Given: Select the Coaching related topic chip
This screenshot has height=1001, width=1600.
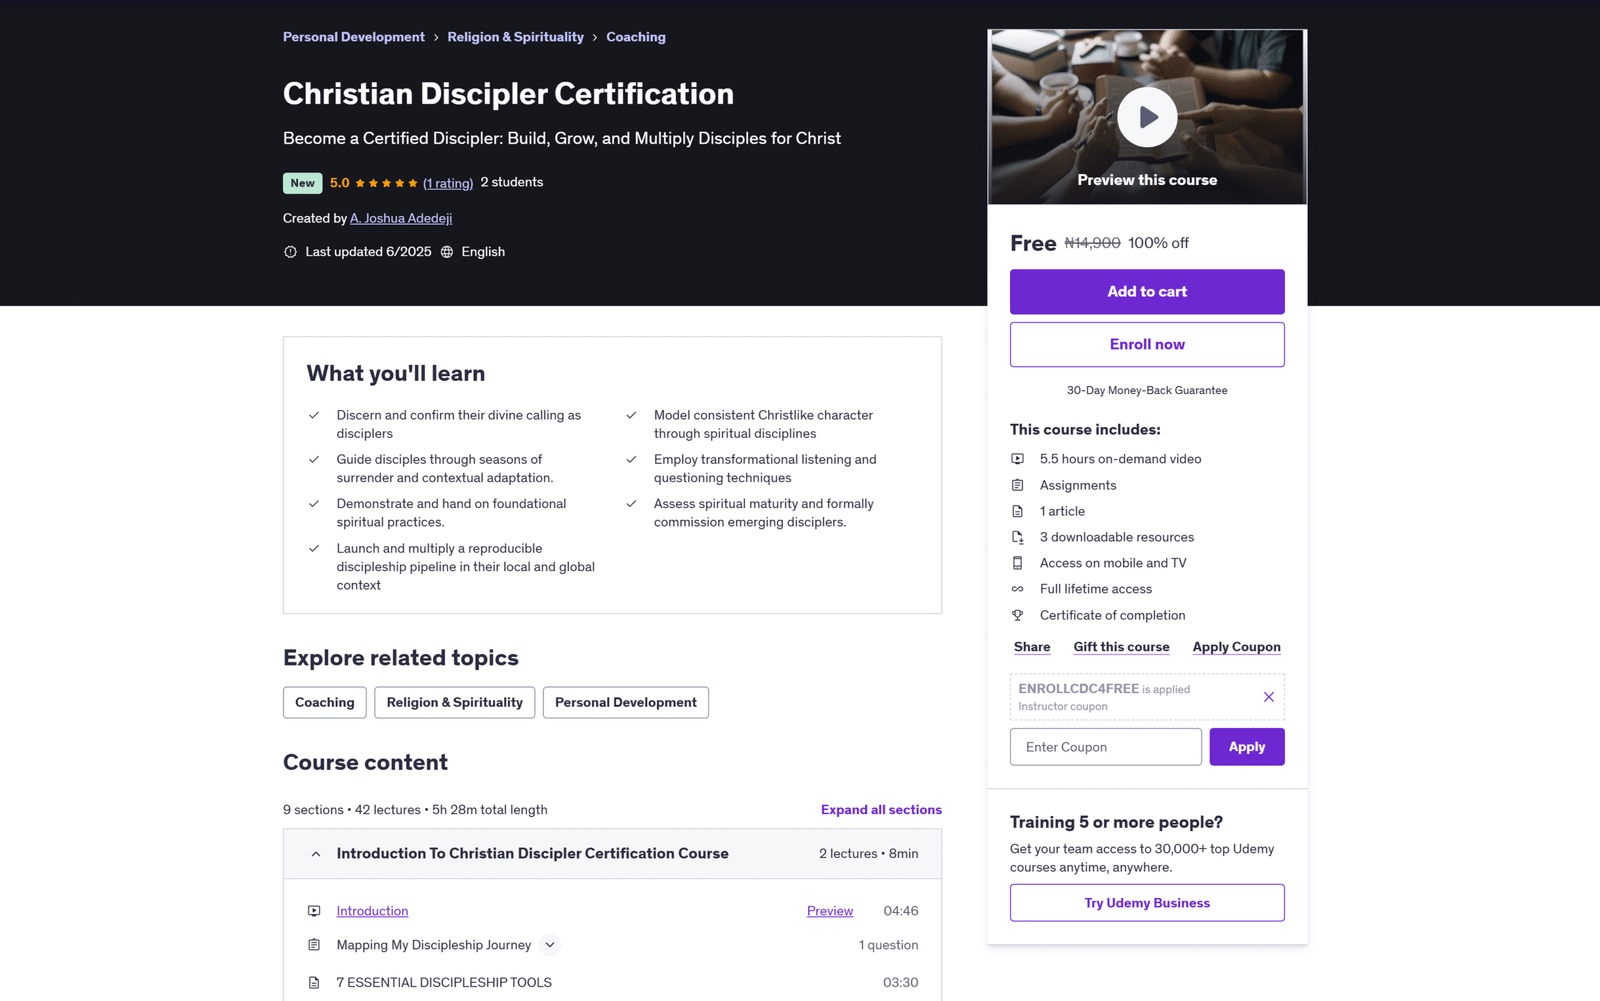Looking at the screenshot, I should (324, 702).
